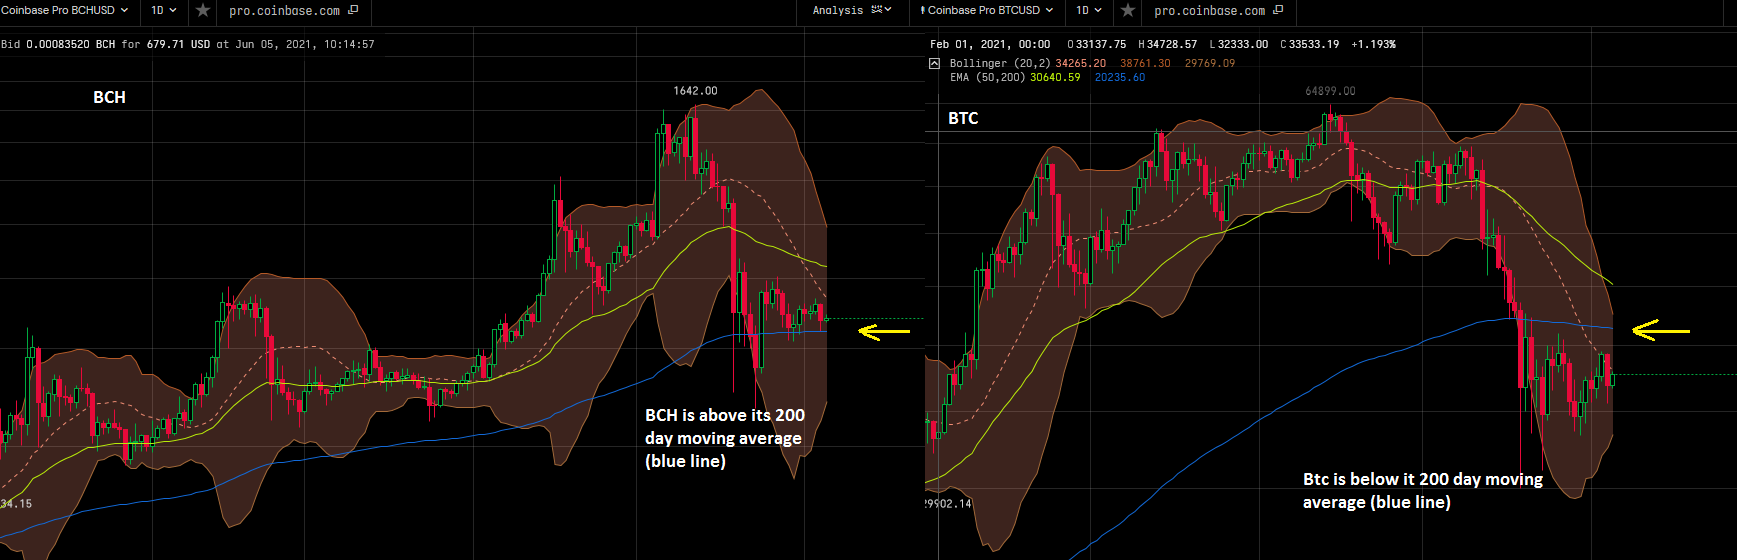Click the Bollinger middle value 34265.20
The image size is (1737, 560).
click(1081, 63)
